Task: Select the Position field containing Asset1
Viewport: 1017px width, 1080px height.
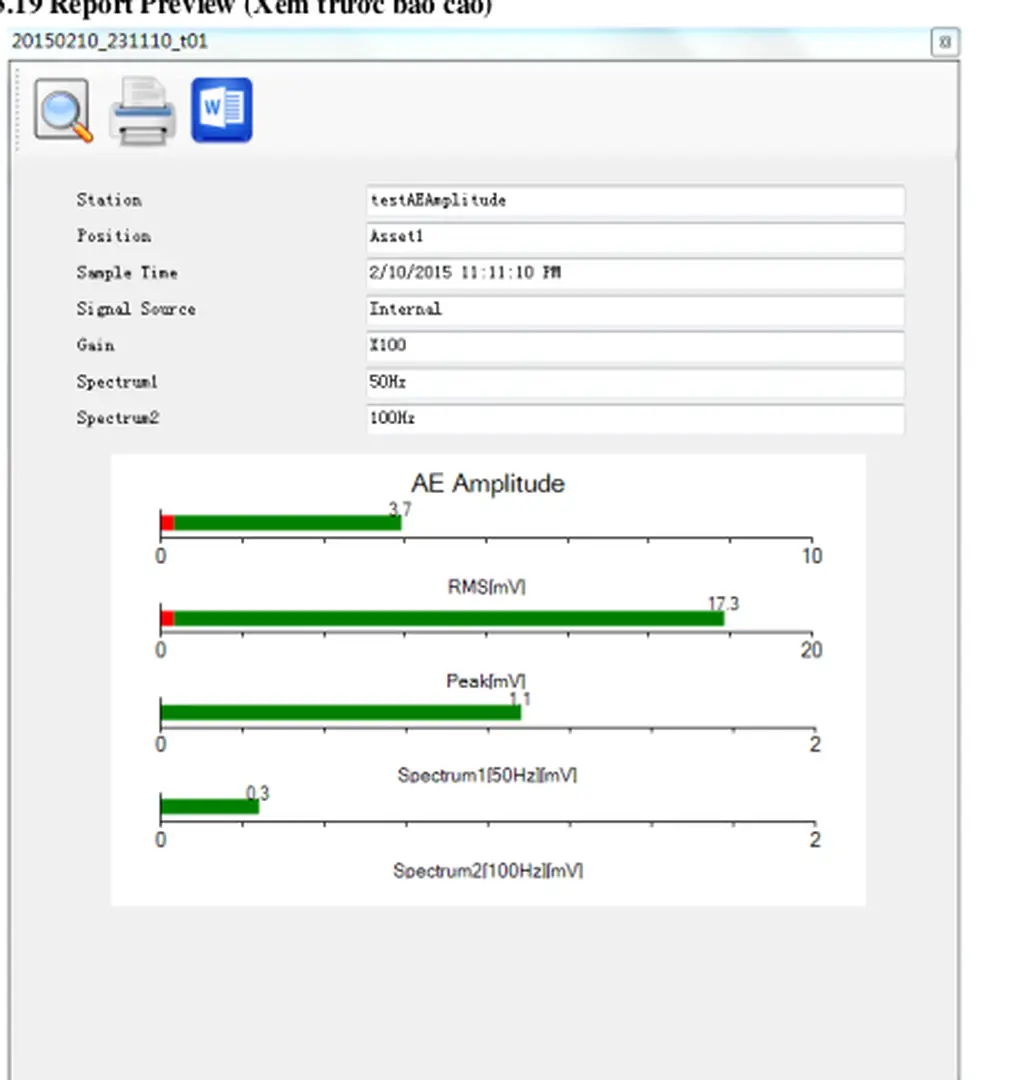Action: pos(635,237)
